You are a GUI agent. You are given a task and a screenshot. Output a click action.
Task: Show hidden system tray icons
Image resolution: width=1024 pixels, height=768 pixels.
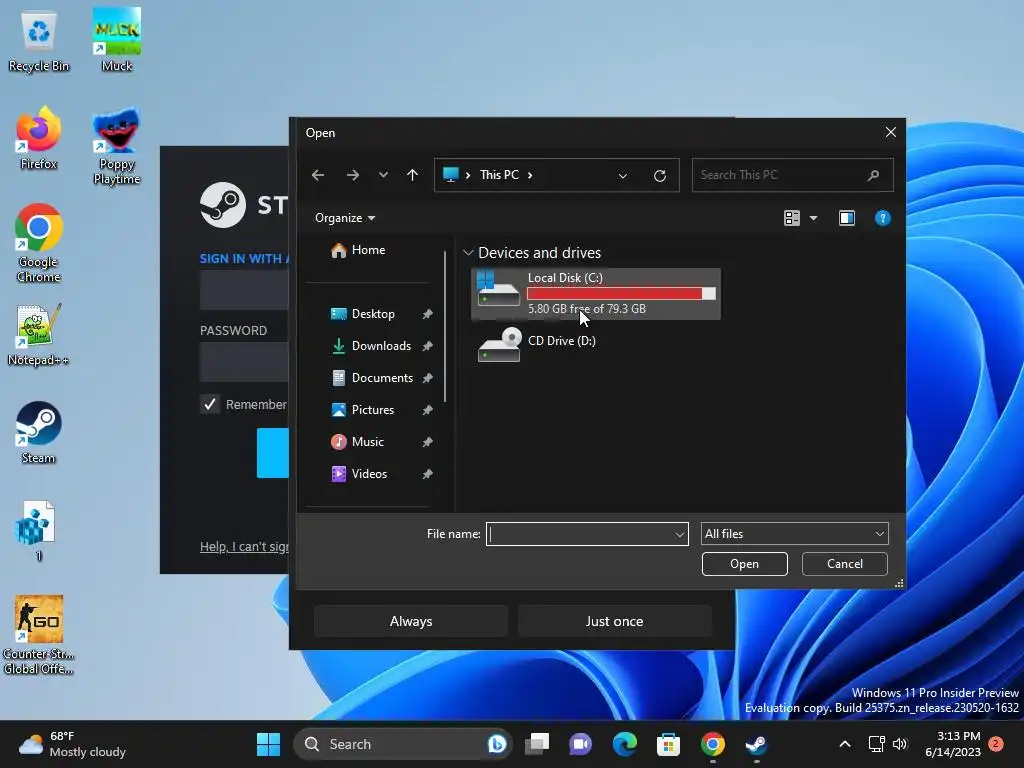[x=844, y=744]
